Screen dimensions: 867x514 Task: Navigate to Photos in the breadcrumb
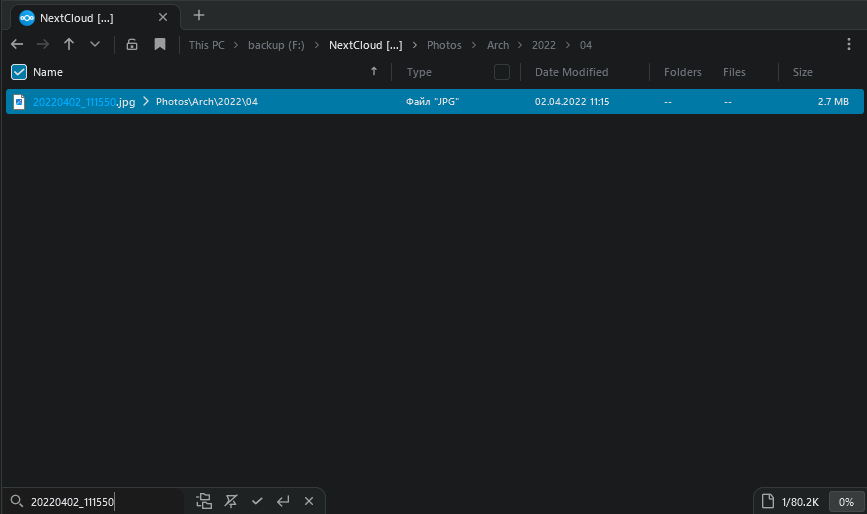444,45
